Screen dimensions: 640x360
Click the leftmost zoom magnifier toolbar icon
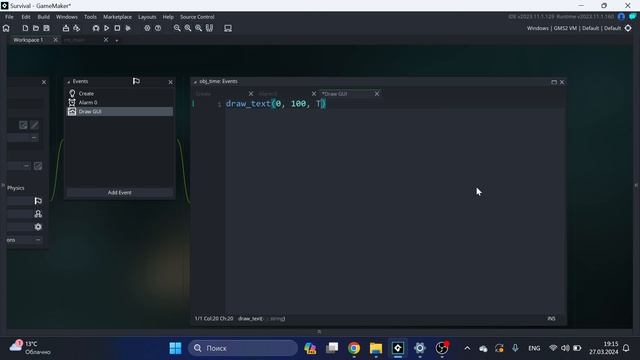(177, 28)
